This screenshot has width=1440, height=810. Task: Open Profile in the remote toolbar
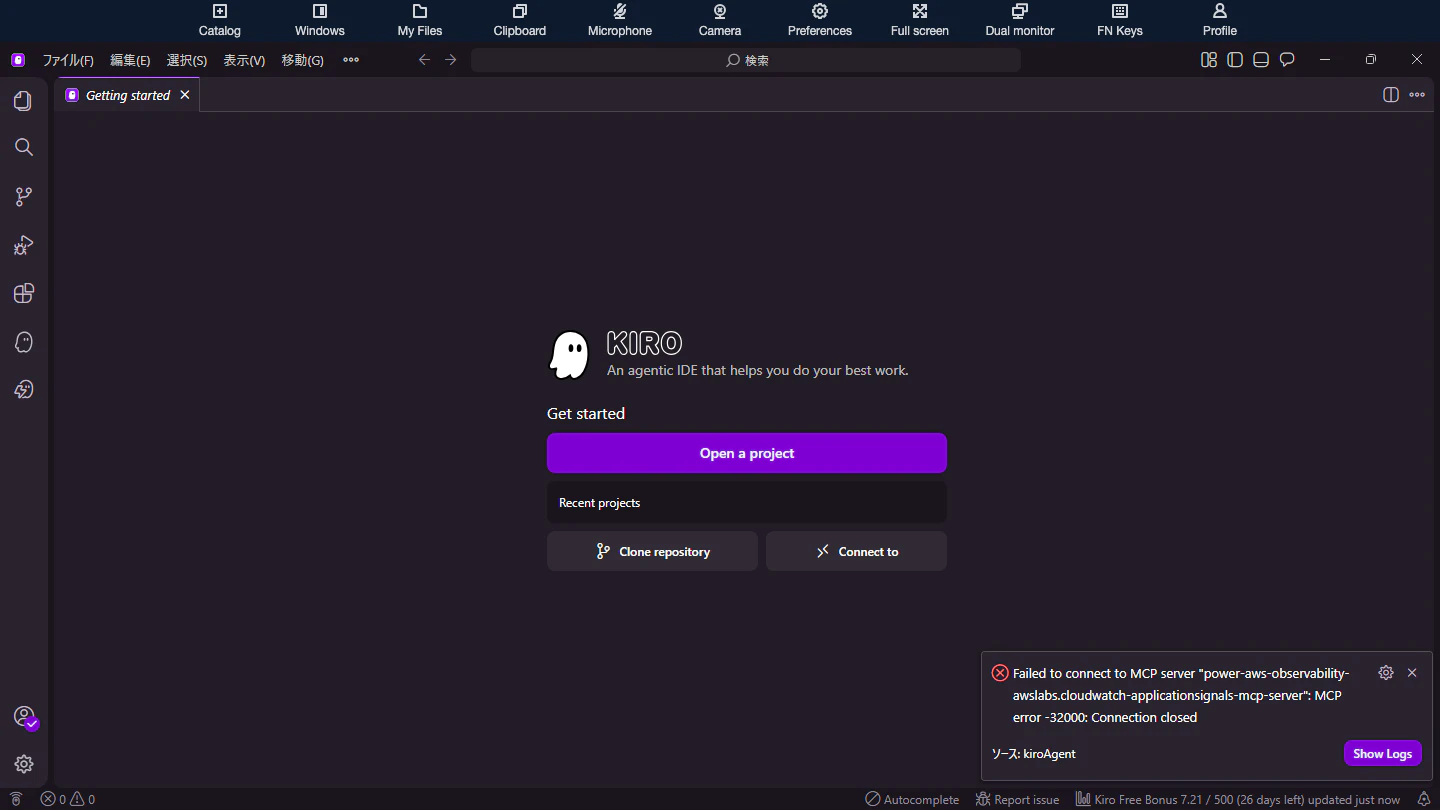point(1220,20)
